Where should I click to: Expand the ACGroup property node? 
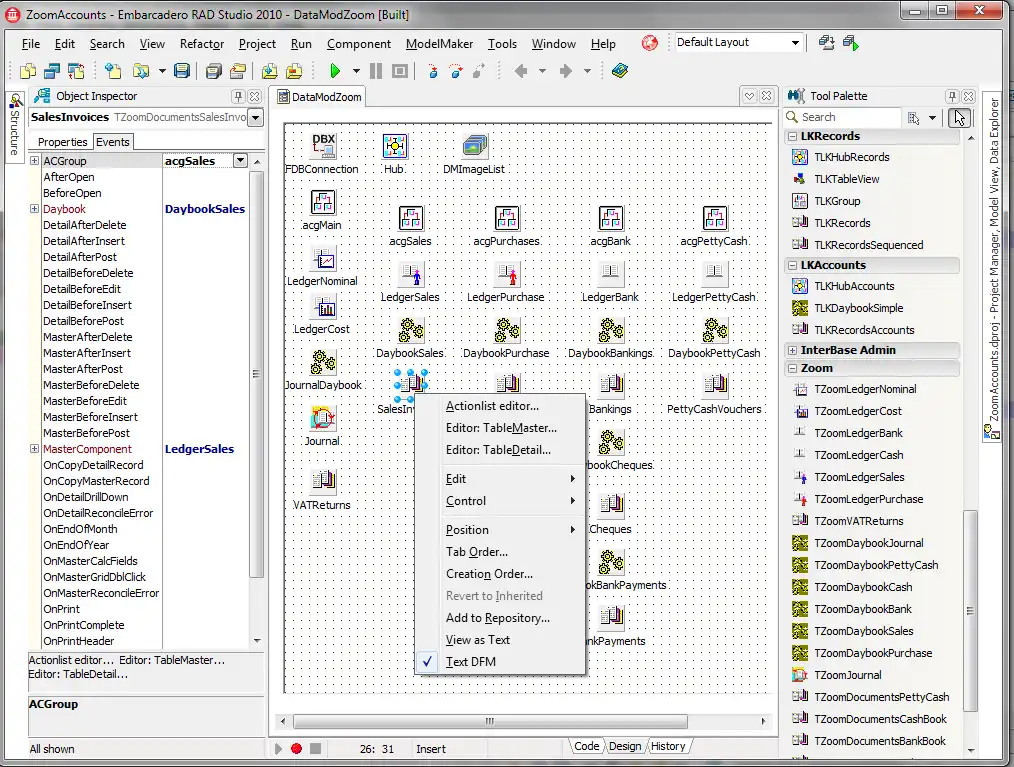point(34,160)
